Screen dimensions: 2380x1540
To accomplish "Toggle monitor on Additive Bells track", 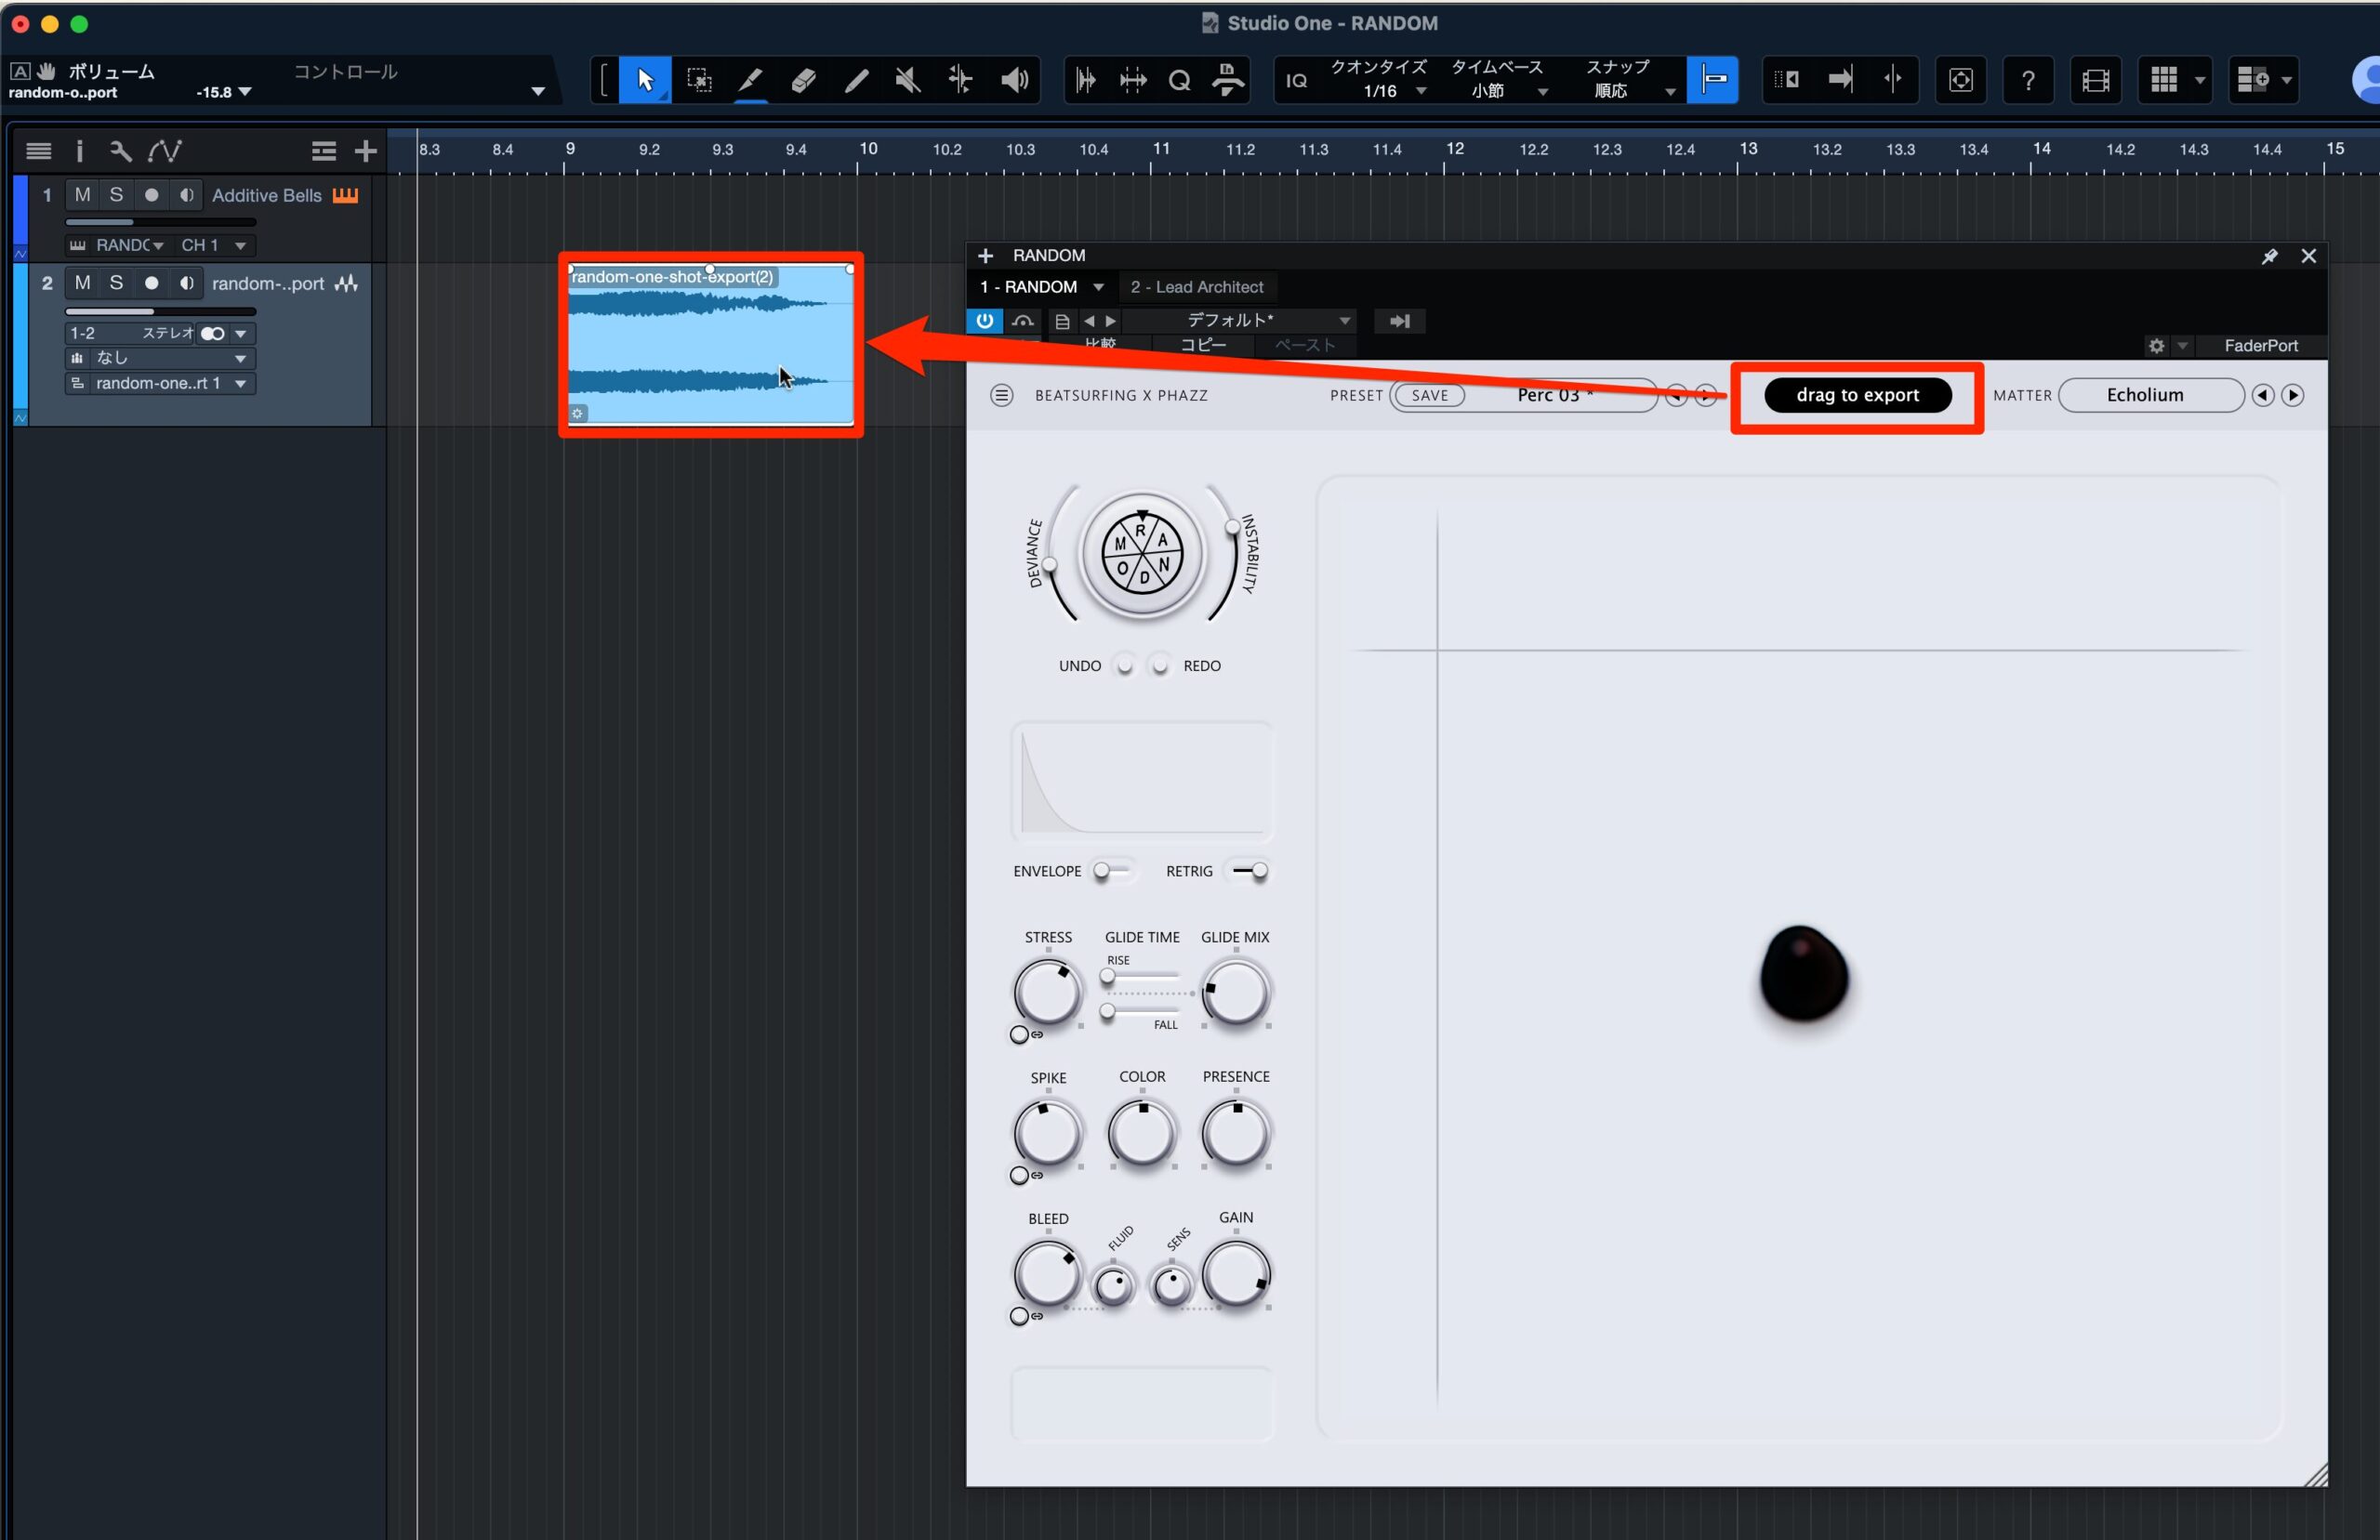I will (x=186, y=195).
